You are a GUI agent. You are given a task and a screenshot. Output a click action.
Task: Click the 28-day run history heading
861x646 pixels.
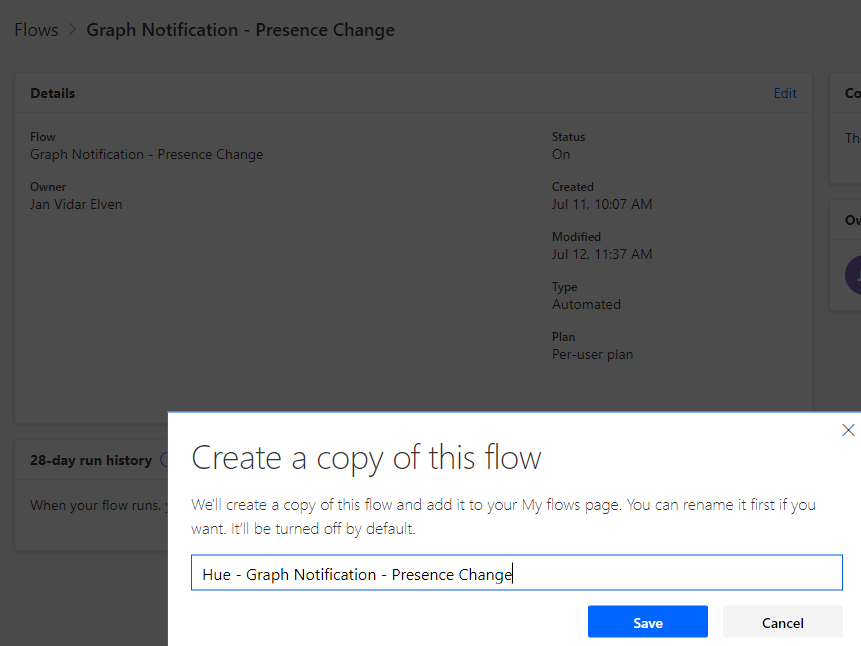tap(91, 460)
